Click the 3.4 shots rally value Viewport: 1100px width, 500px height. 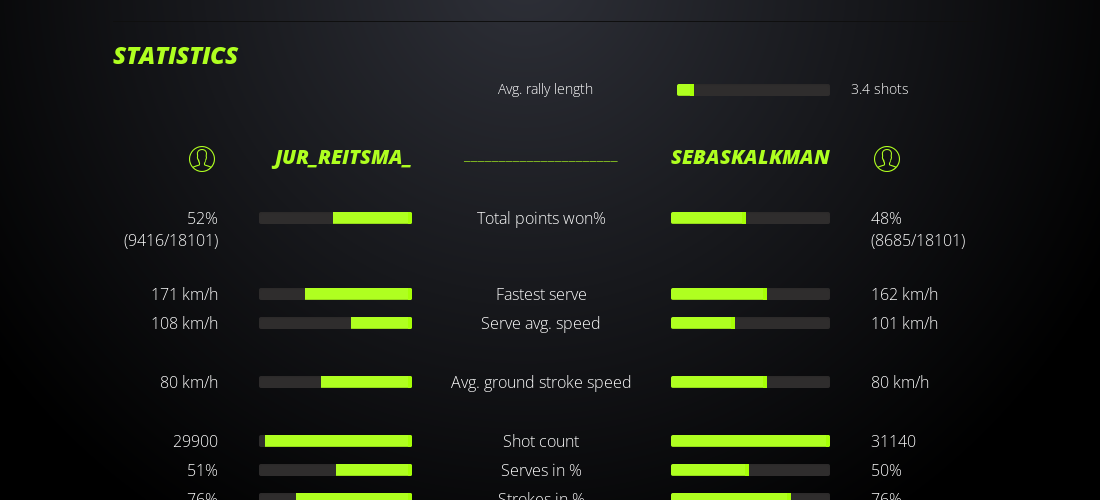[x=880, y=89]
